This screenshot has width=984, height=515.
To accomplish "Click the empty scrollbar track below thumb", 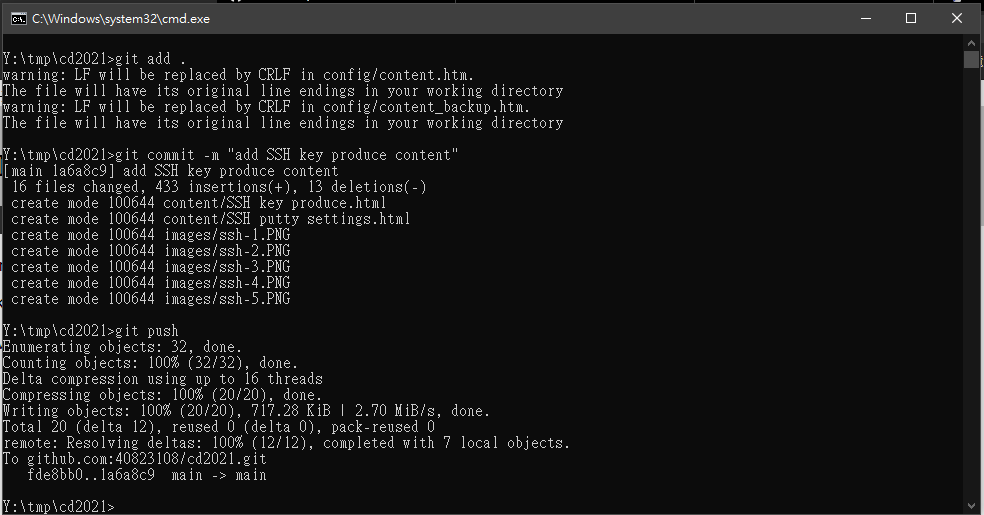I will click(971, 282).
